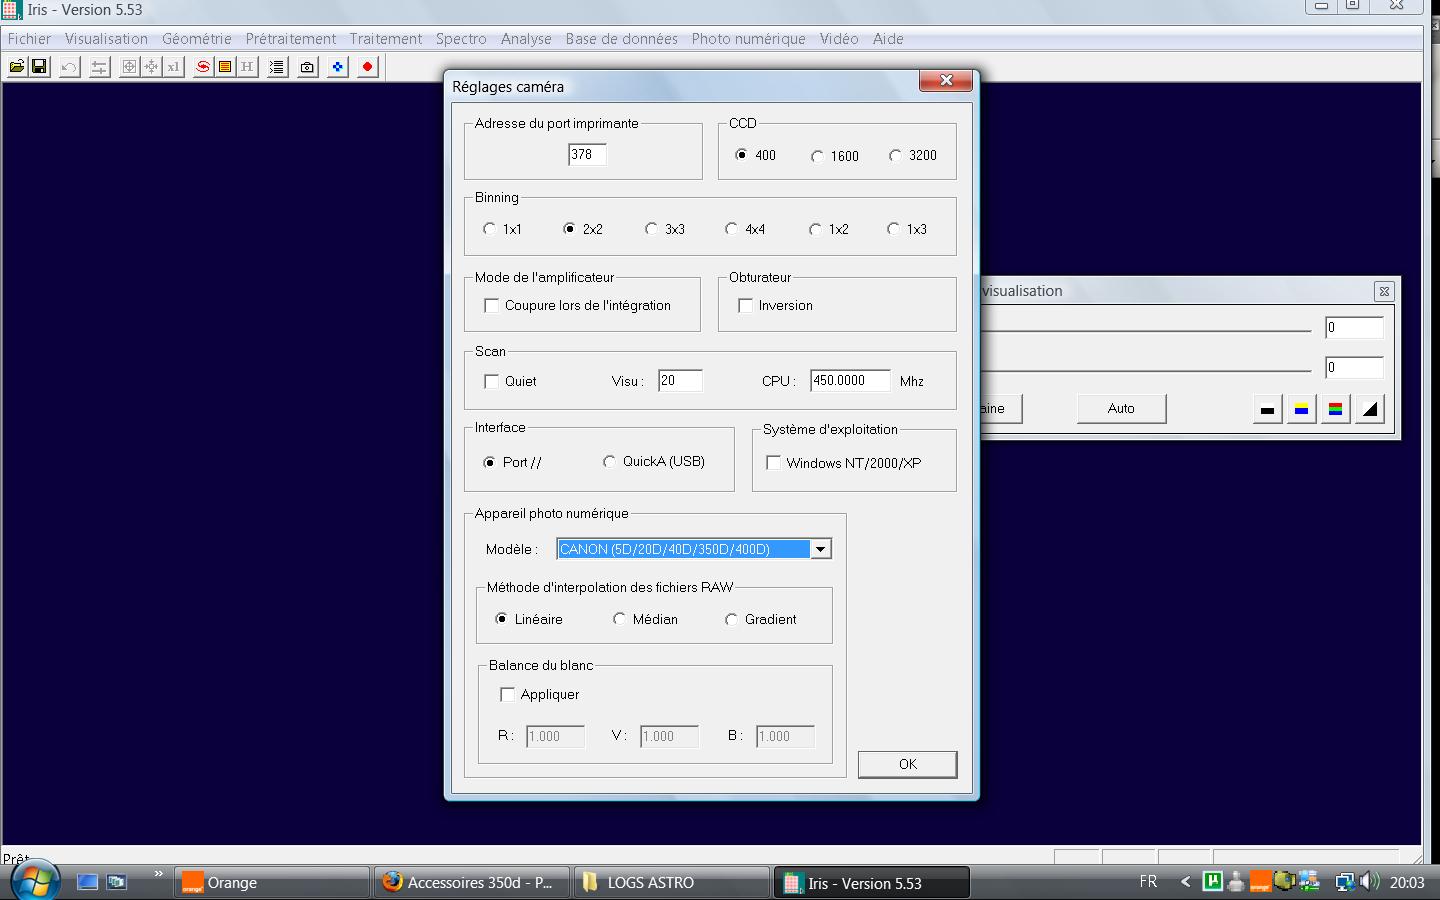Viewport: 1440px width, 900px height.
Task: Click upper threshold value field in visualisation panel
Action: pos(1354,327)
